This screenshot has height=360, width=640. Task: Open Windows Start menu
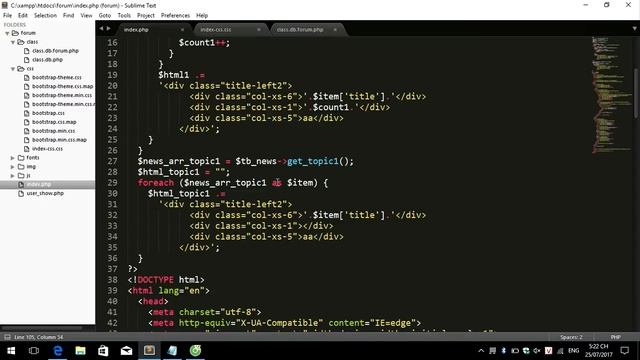(11, 351)
